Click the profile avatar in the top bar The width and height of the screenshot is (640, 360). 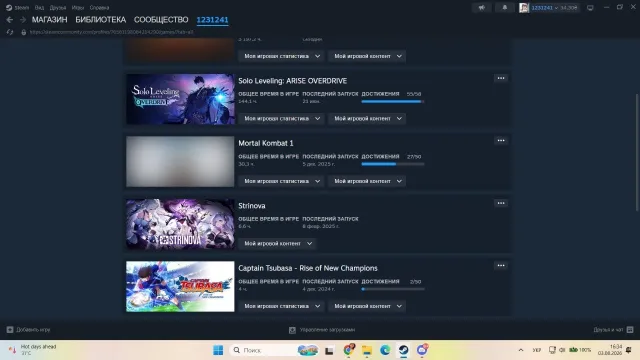point(524,7)
